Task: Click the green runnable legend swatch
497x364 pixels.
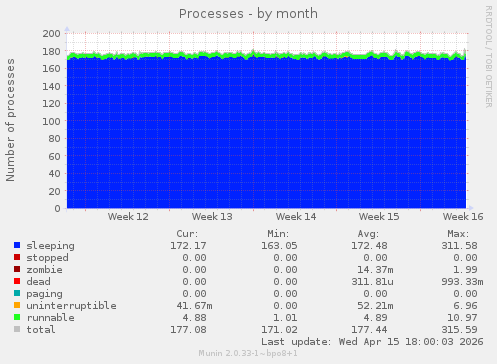Action: 17,317
